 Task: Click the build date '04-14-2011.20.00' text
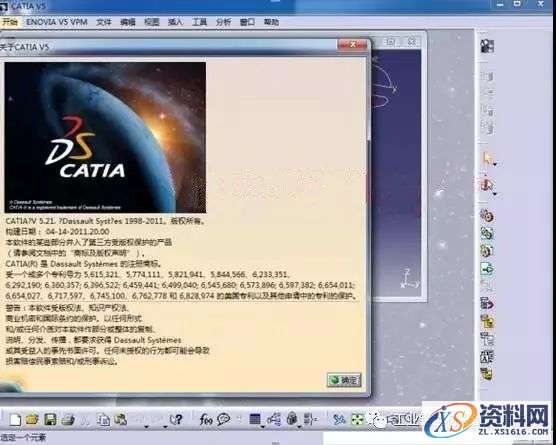click(77, 232)
